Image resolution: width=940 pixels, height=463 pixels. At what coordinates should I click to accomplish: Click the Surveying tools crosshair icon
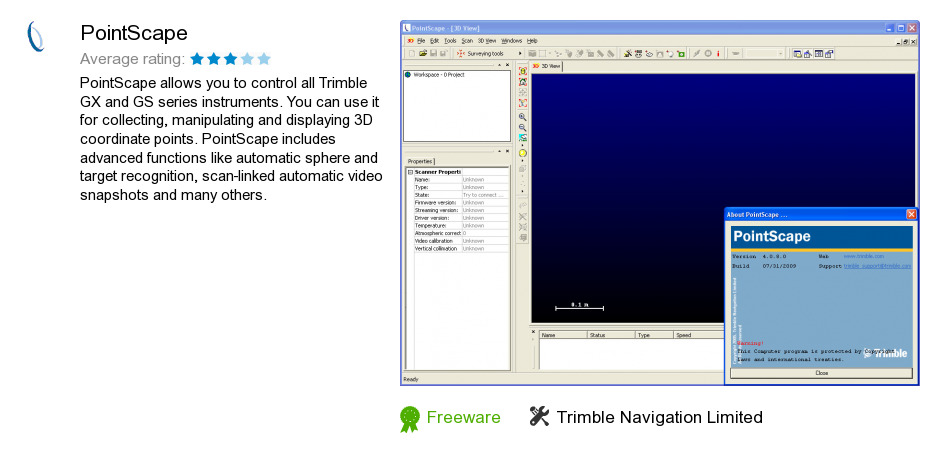(x=460, y=53)
